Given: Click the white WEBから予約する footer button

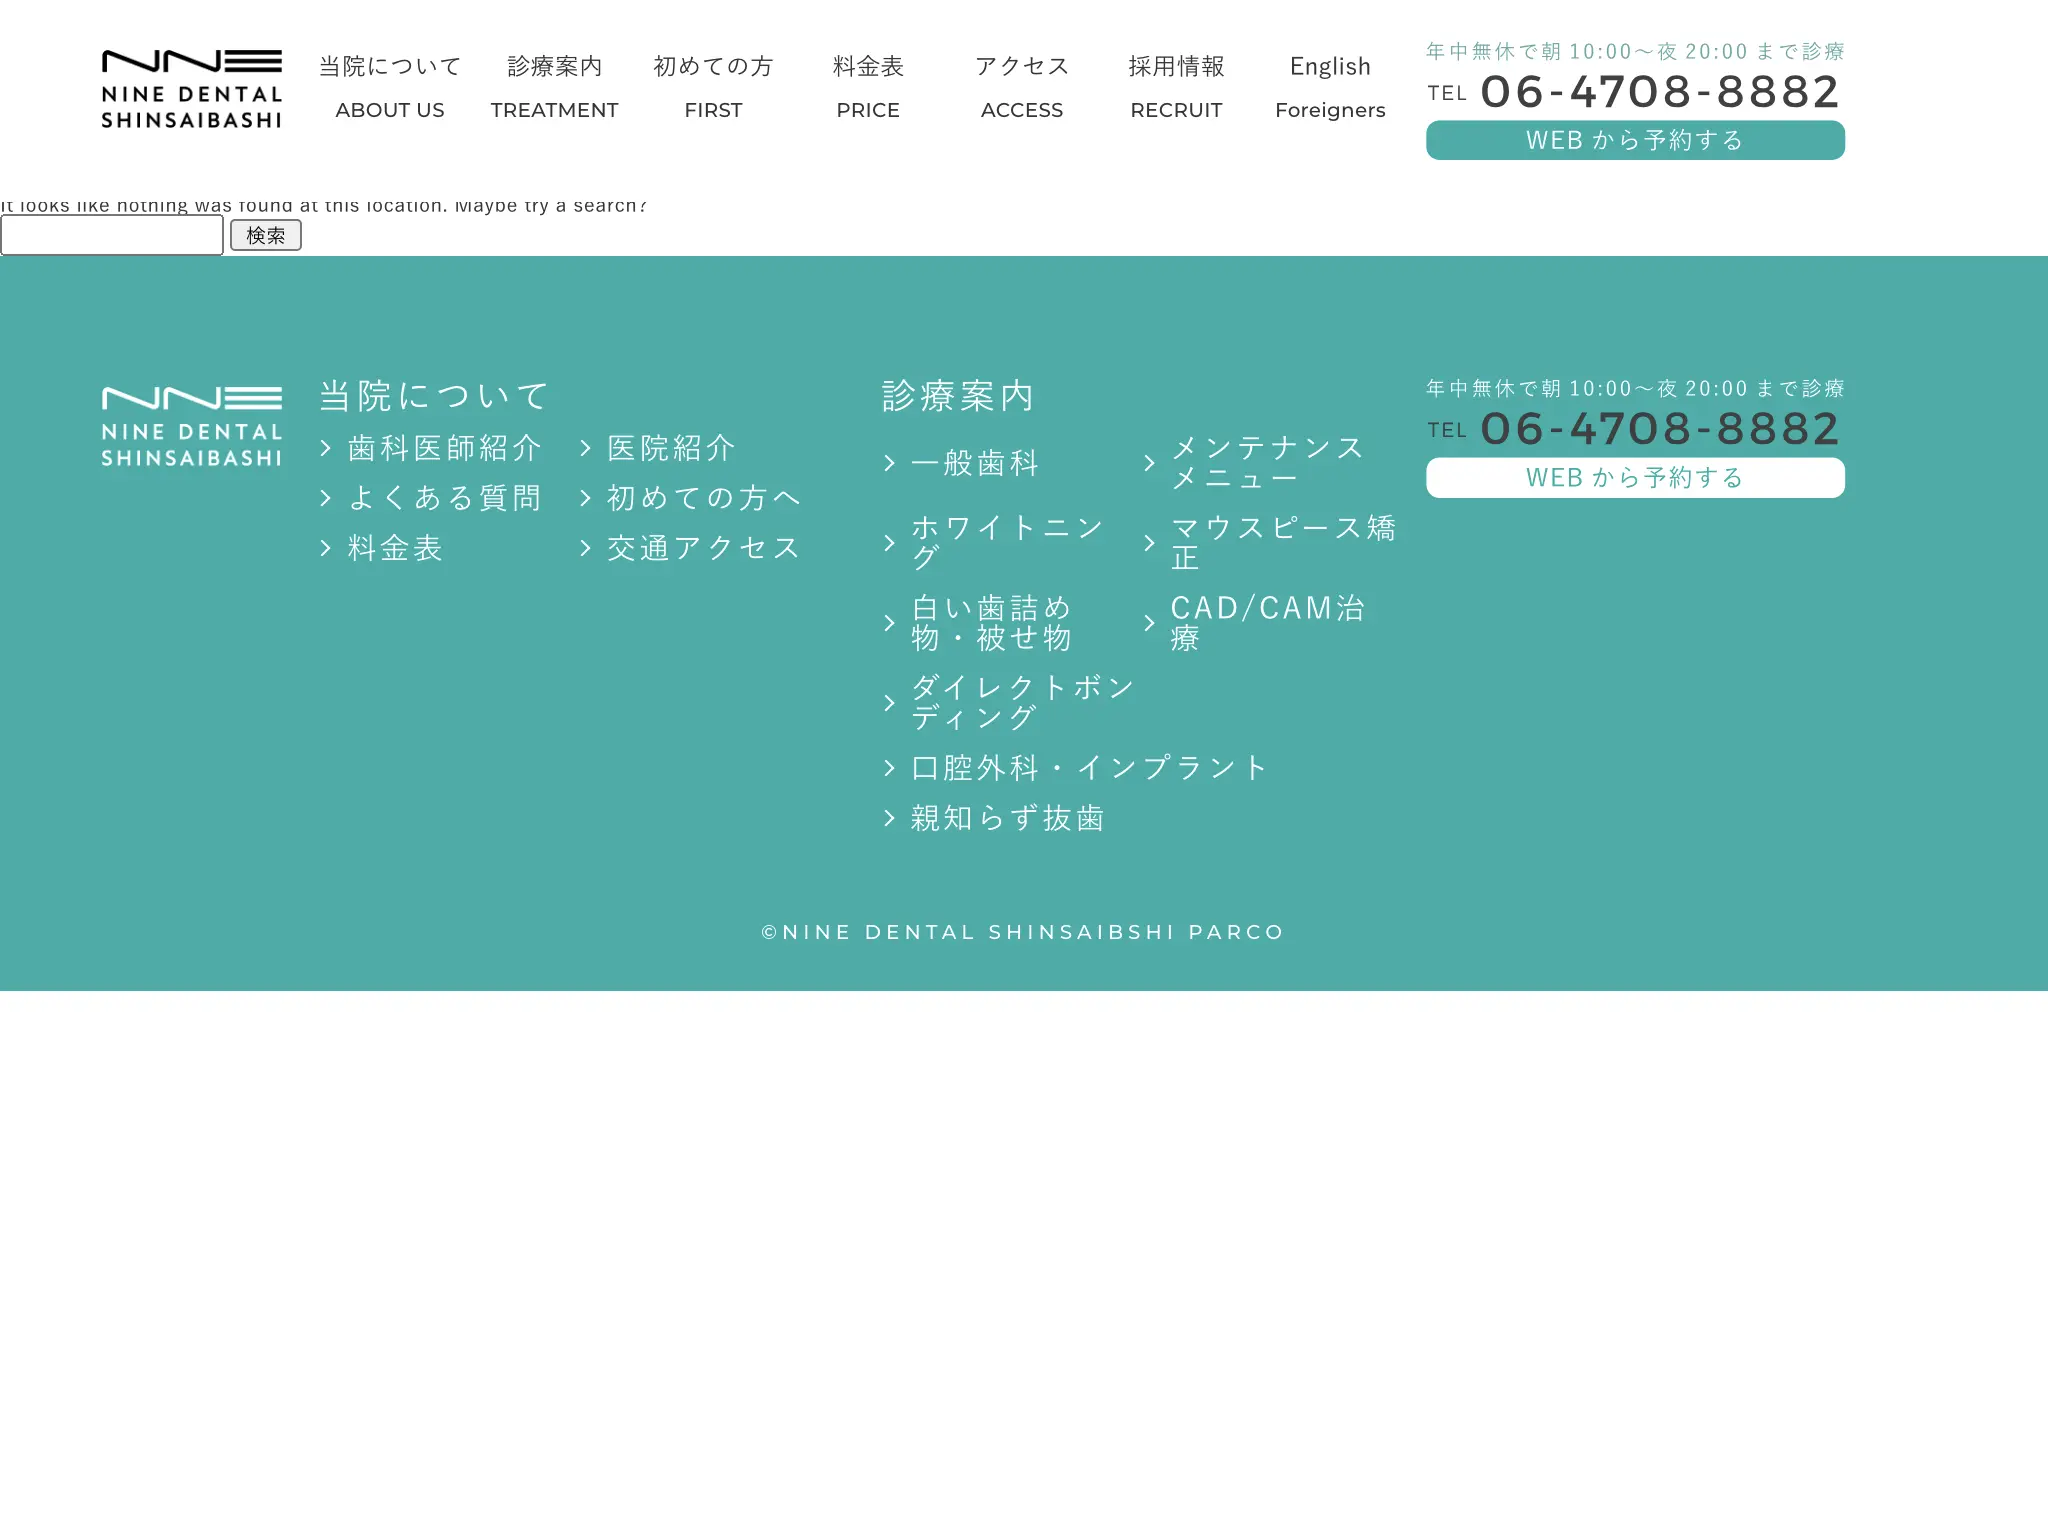Looking at the screenshot, I should 1635,478.
